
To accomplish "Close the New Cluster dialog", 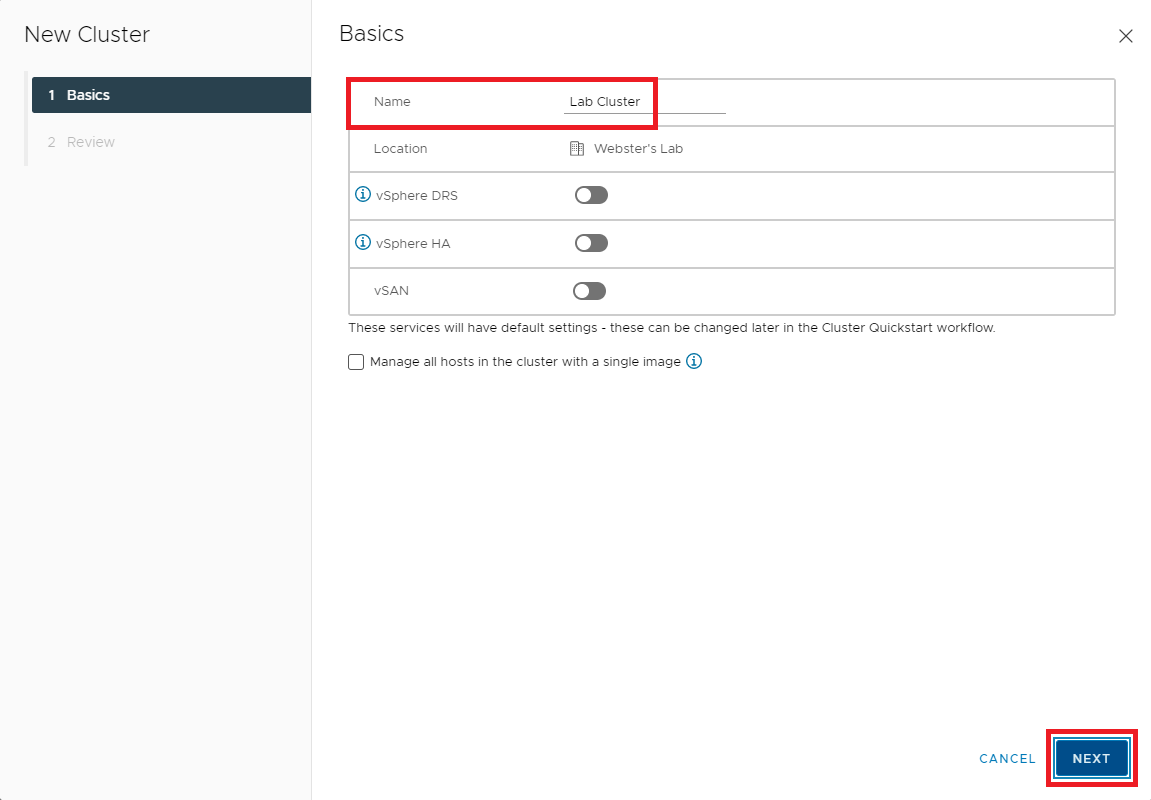I will click(1125, 37).
